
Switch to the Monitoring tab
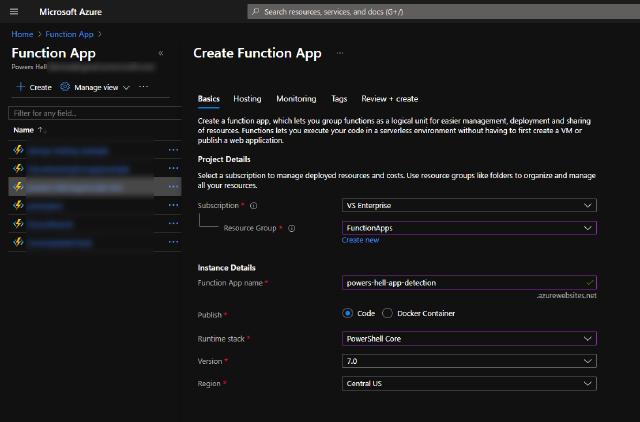pos(296,99)
